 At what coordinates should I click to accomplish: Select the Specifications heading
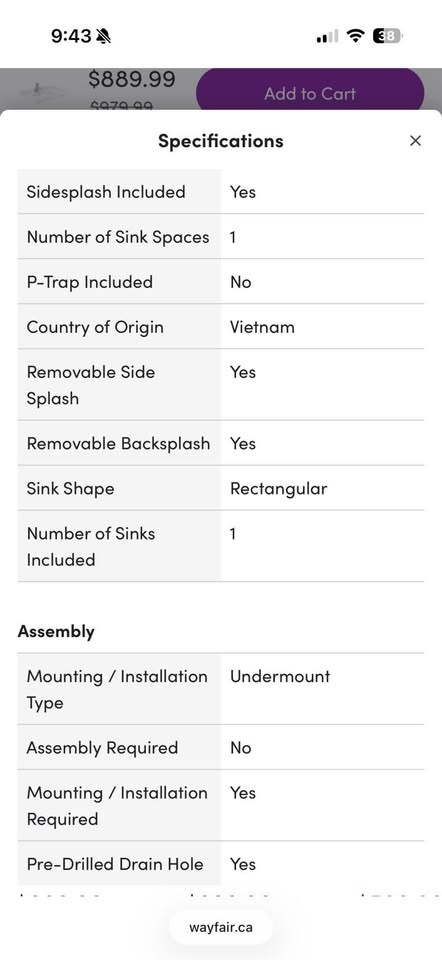click(x=220, y=141)
